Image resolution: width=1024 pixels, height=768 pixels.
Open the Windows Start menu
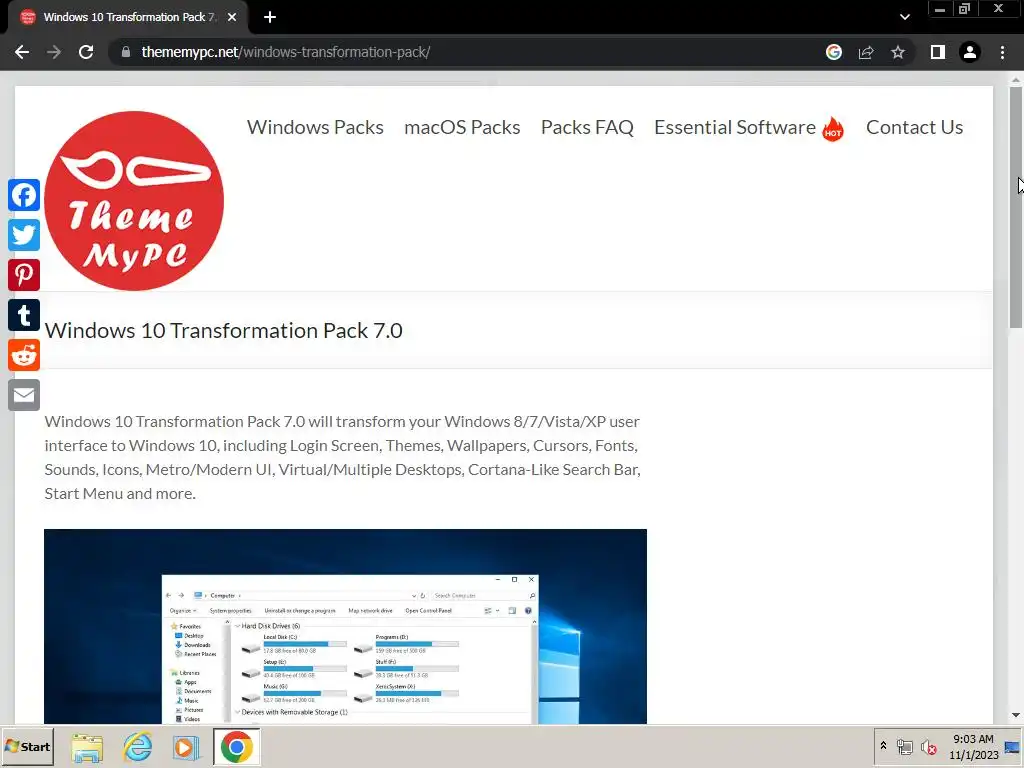point(27,746)
